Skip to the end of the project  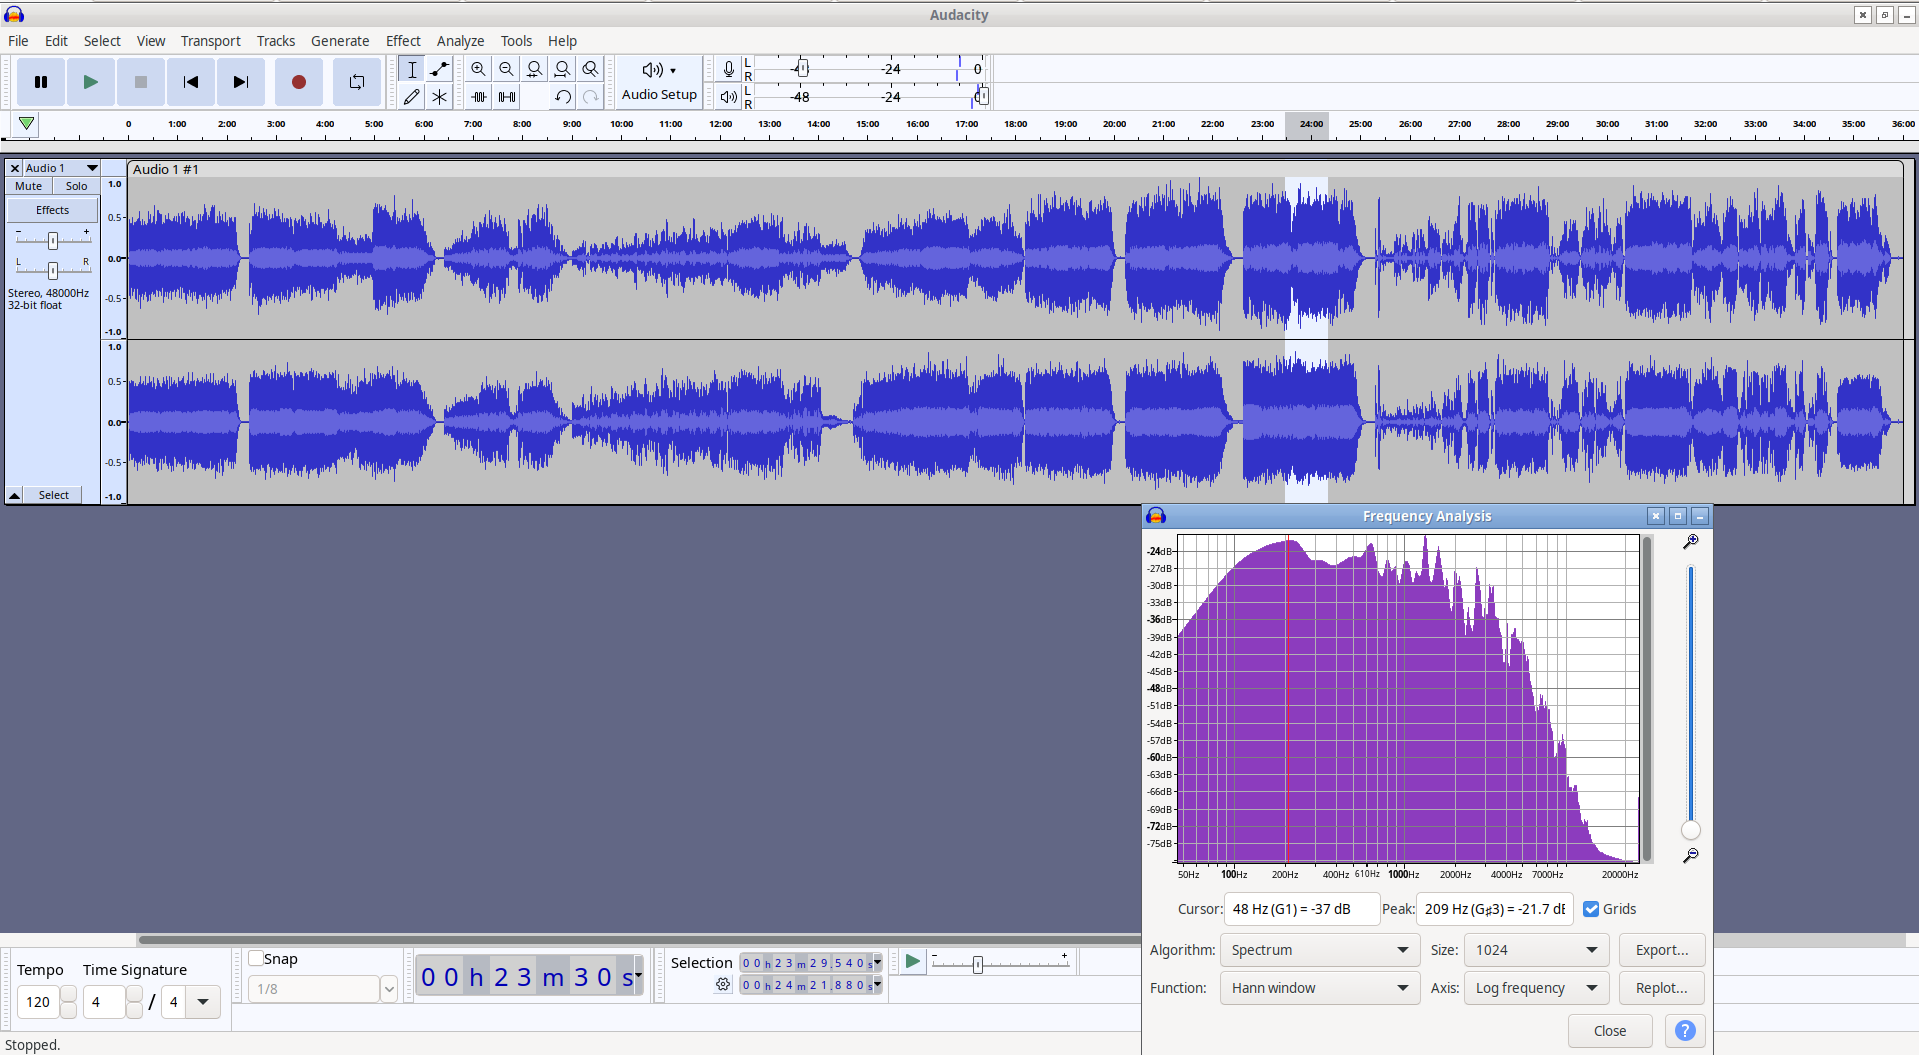[x=241, y=82]
